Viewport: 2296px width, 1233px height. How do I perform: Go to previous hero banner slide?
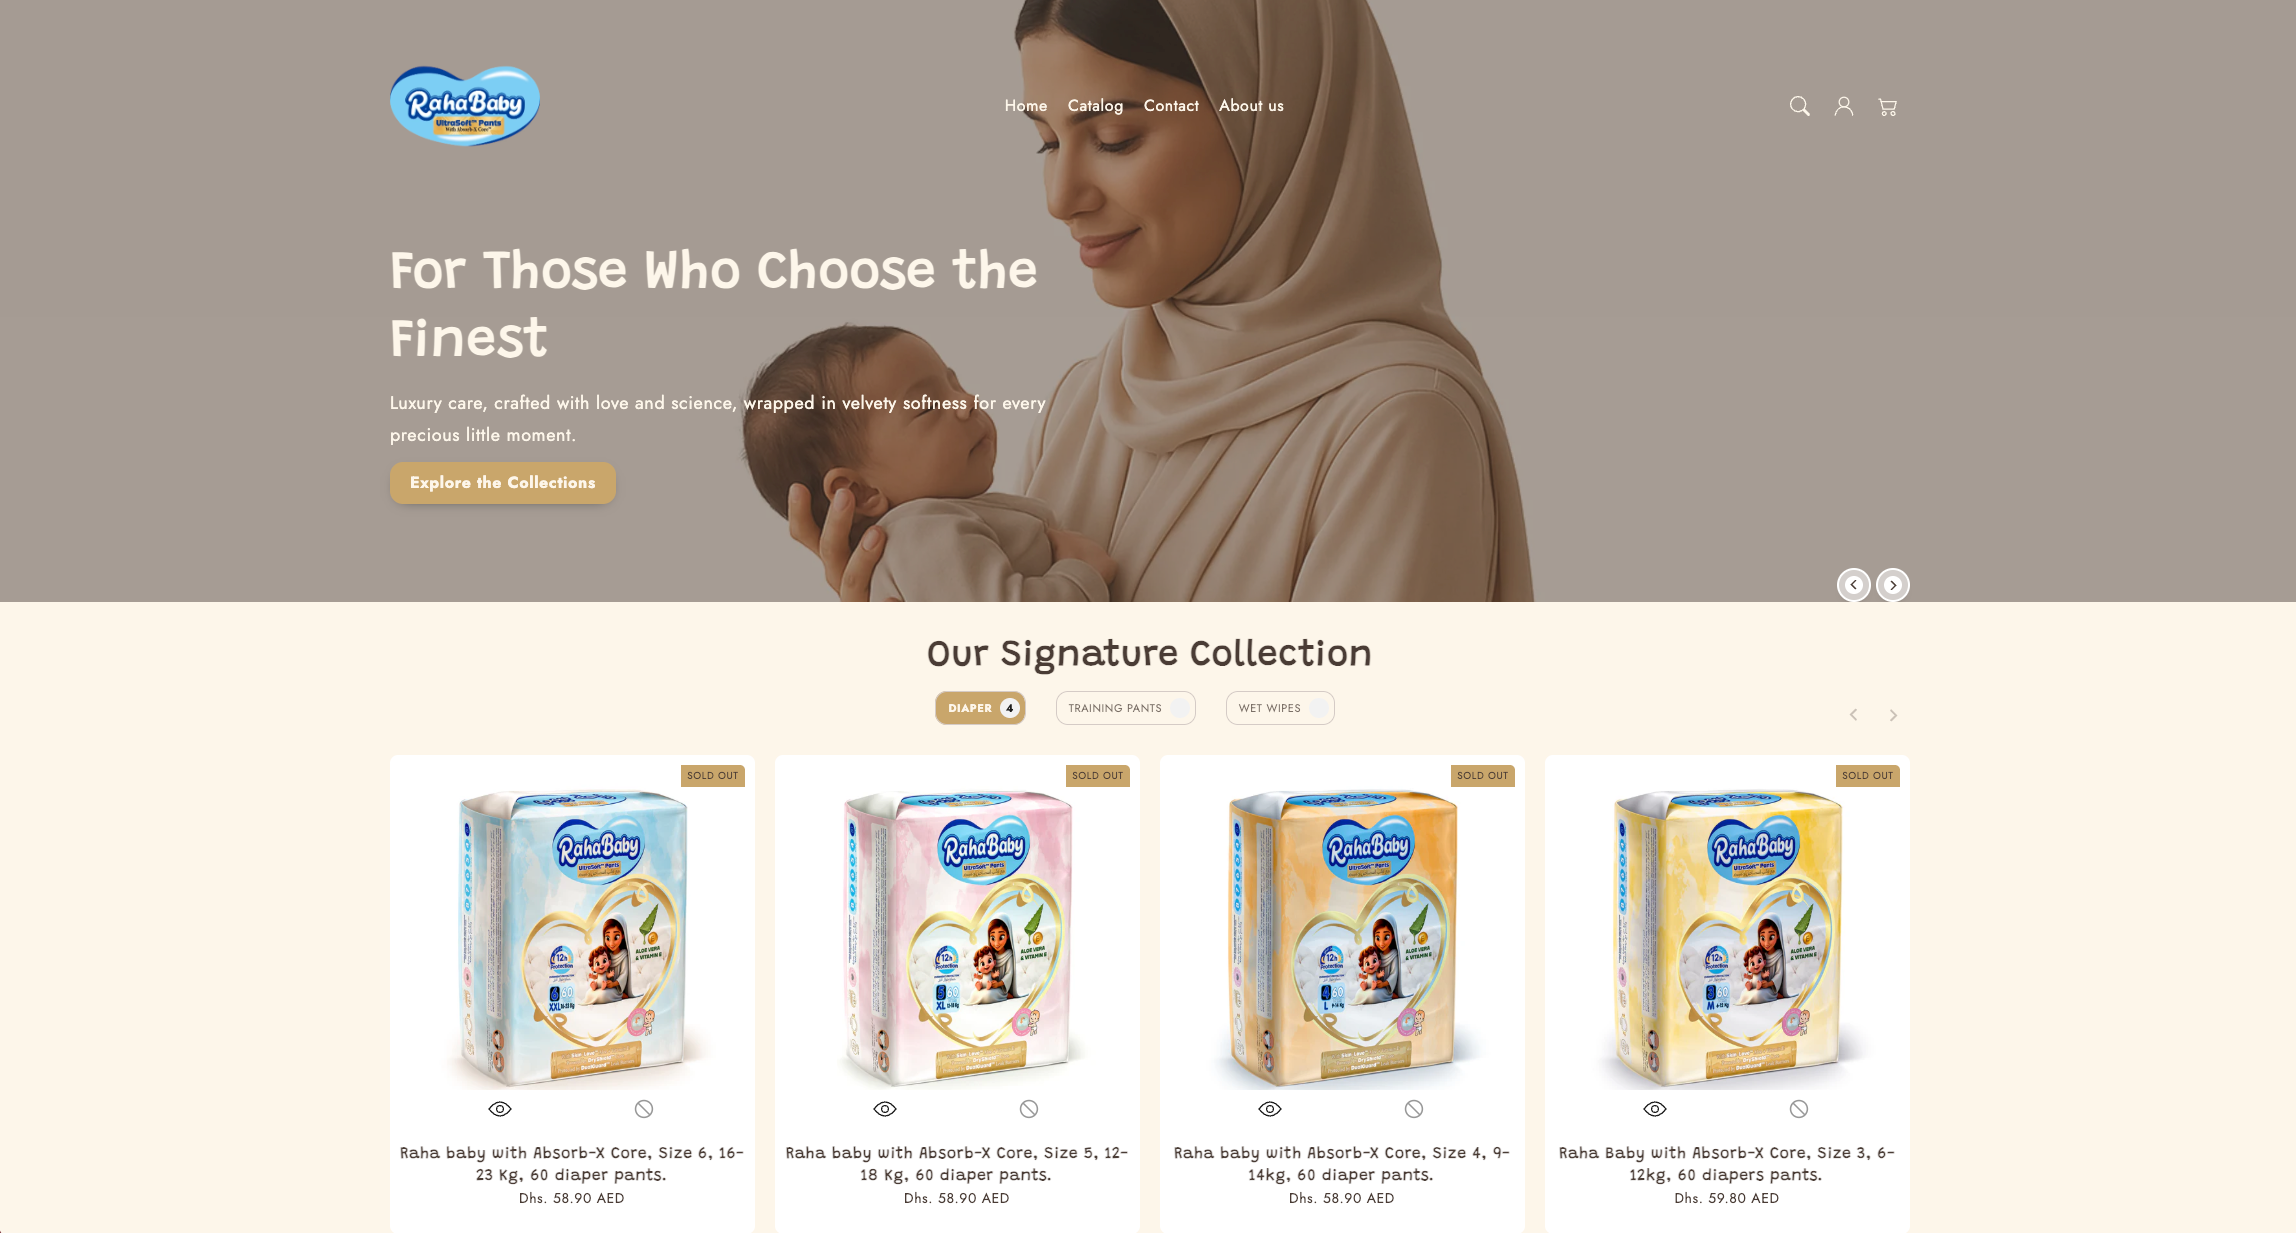(x=1853, y=585)
